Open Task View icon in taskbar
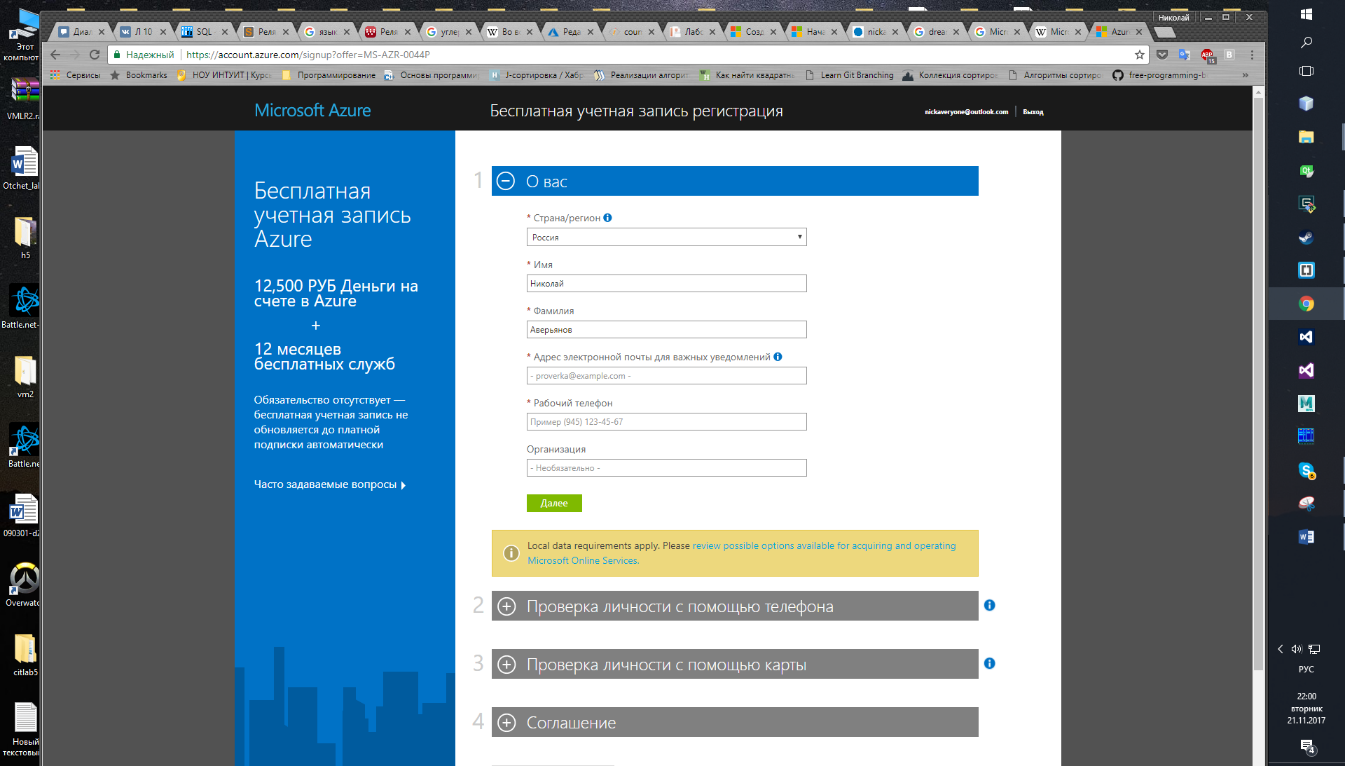 (1306, 71)
